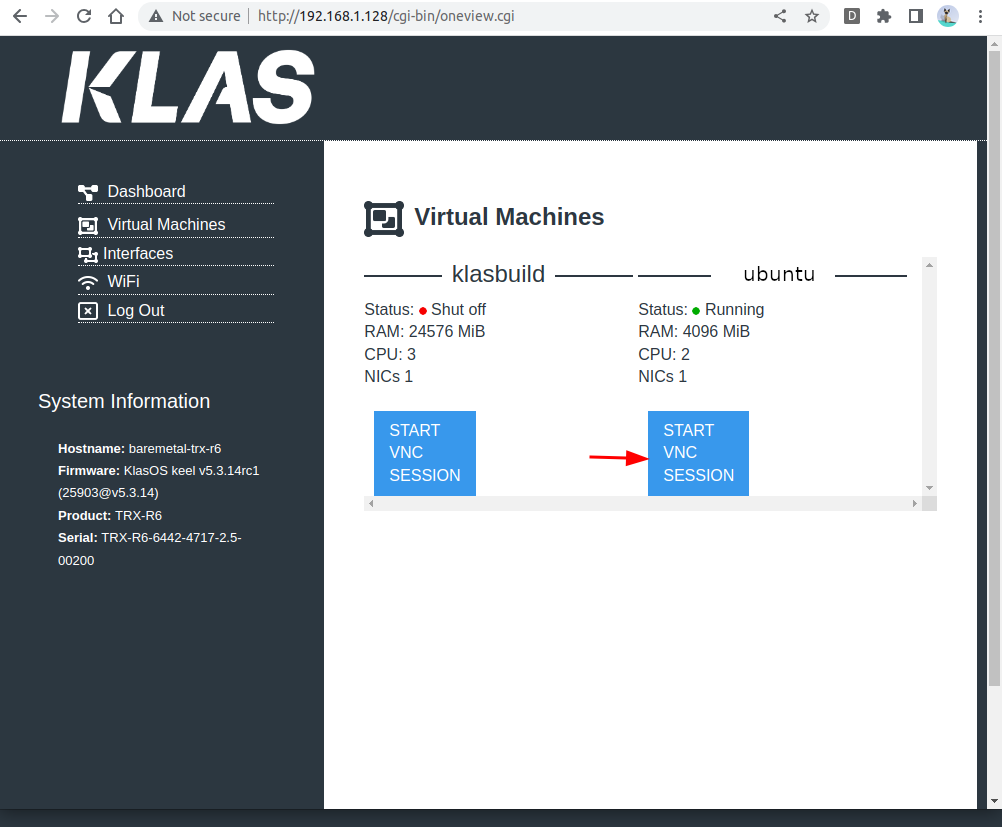Click the VM panel scroll-down arrow
This screenshot has height=827, width=1002.
click(930, 488)
